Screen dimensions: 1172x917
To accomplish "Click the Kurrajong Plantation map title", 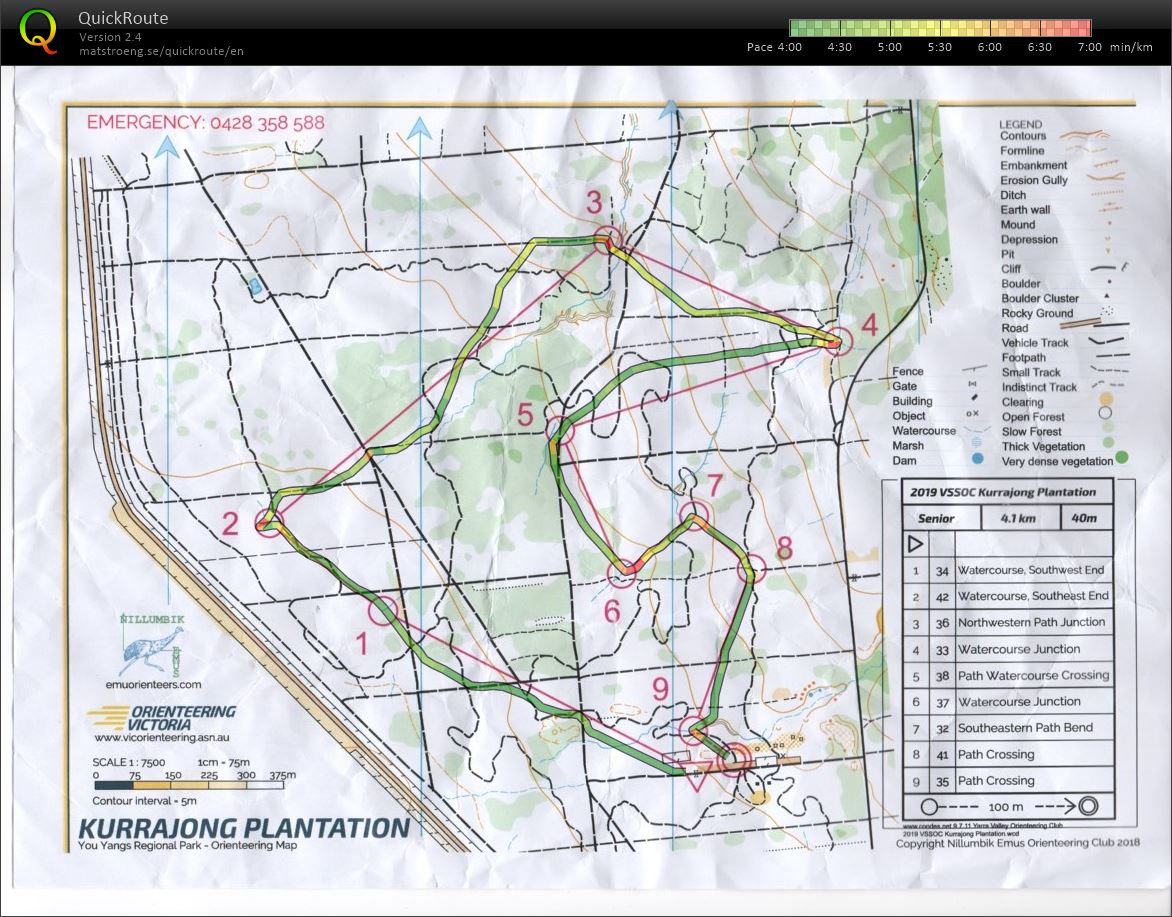I will [x=243, y=828].
